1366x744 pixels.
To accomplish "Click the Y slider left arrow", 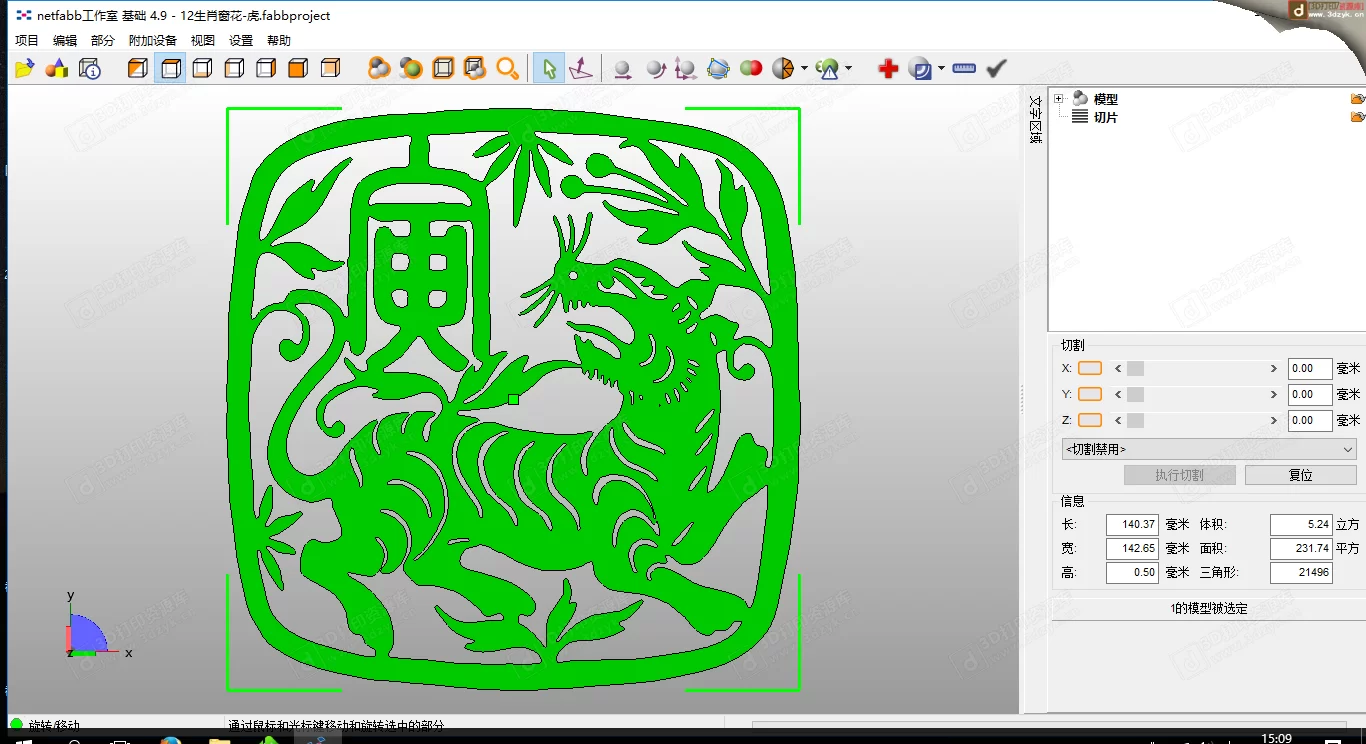I will pos(1118,394).
